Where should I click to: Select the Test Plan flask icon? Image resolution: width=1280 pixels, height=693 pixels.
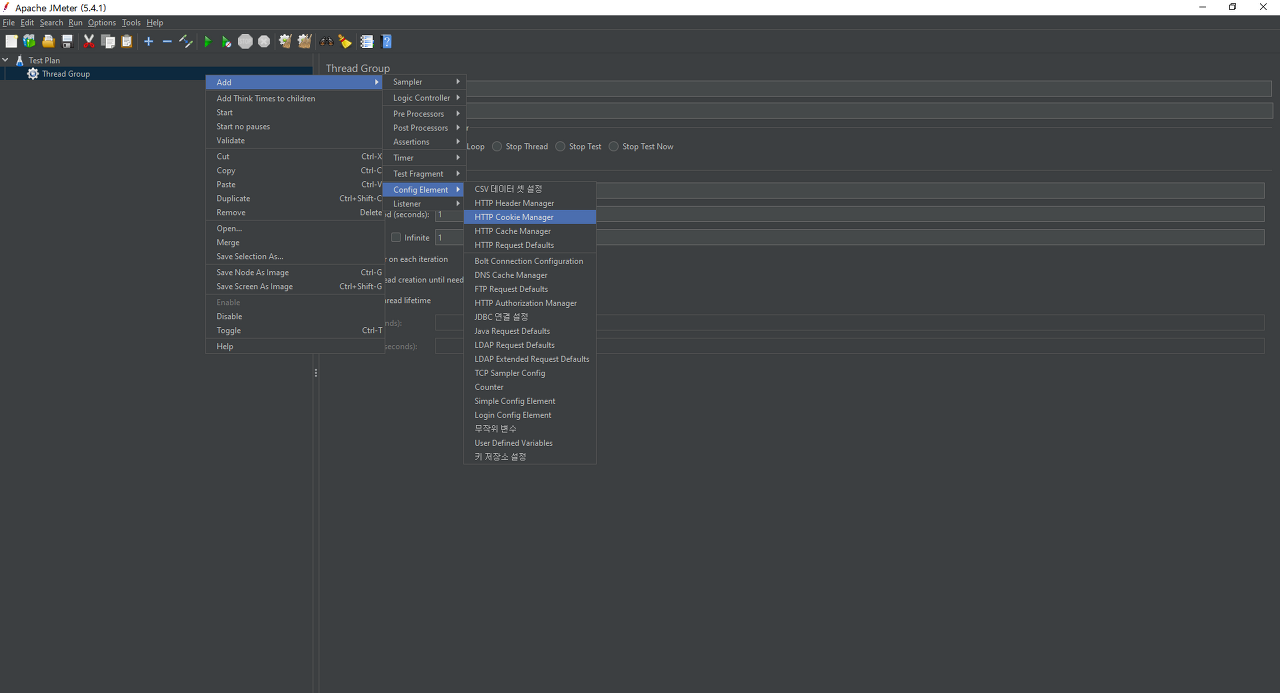pyautogui.click(x=19, y=60)
